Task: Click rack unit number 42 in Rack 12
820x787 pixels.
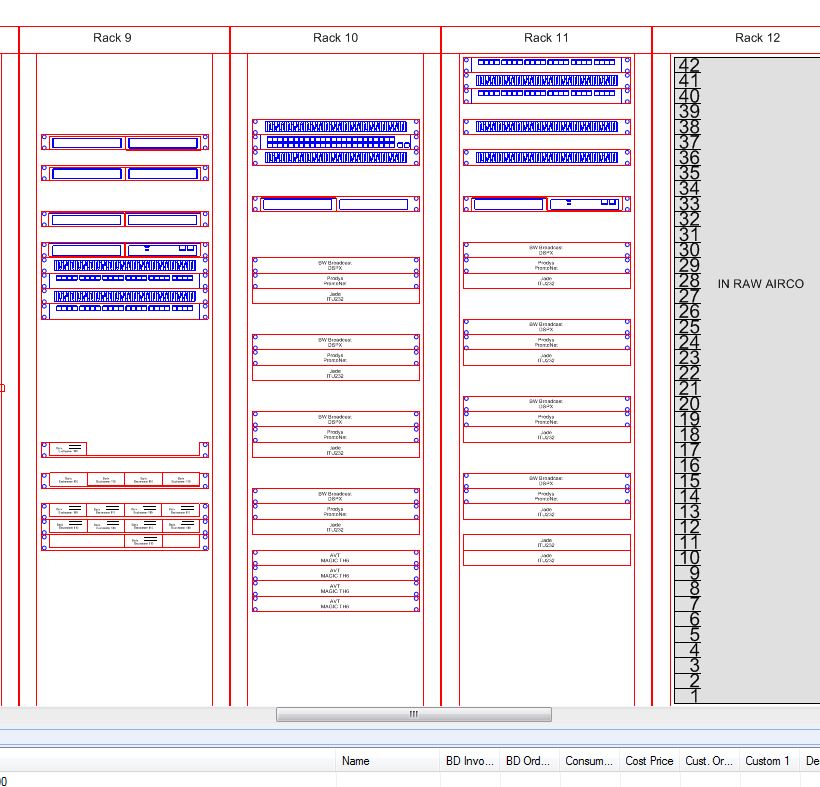Action: click(689, 66)
